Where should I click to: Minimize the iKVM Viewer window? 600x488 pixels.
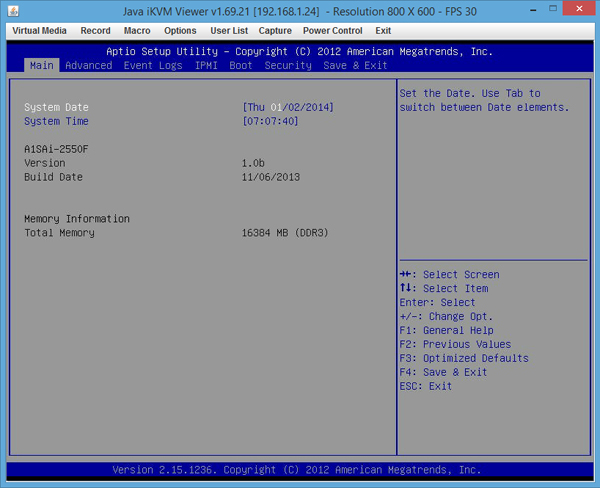[533, 10]
